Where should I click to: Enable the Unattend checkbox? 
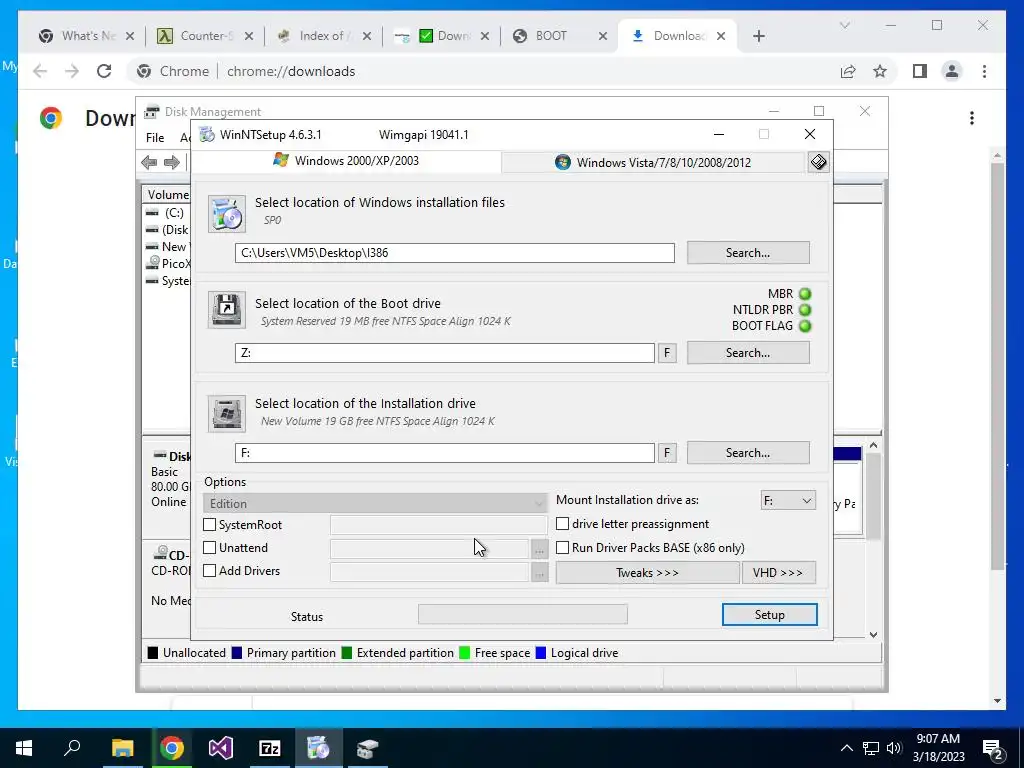210,548
